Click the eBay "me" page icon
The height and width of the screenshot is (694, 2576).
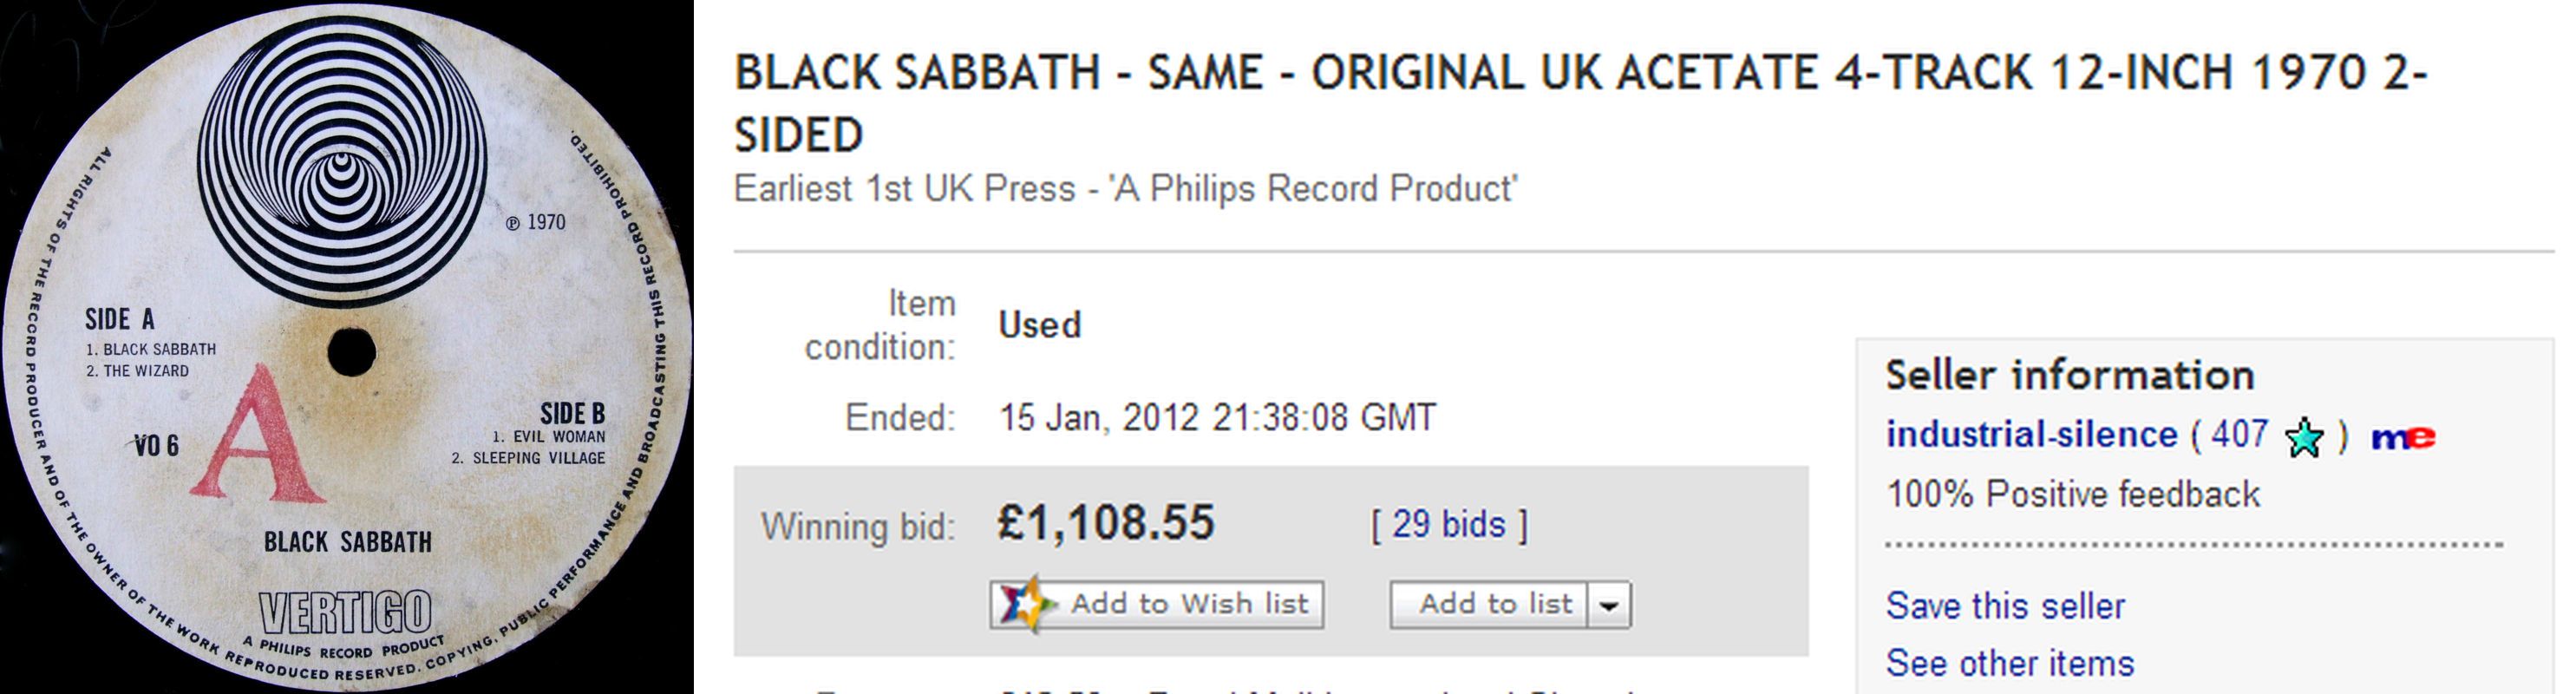2402,438
